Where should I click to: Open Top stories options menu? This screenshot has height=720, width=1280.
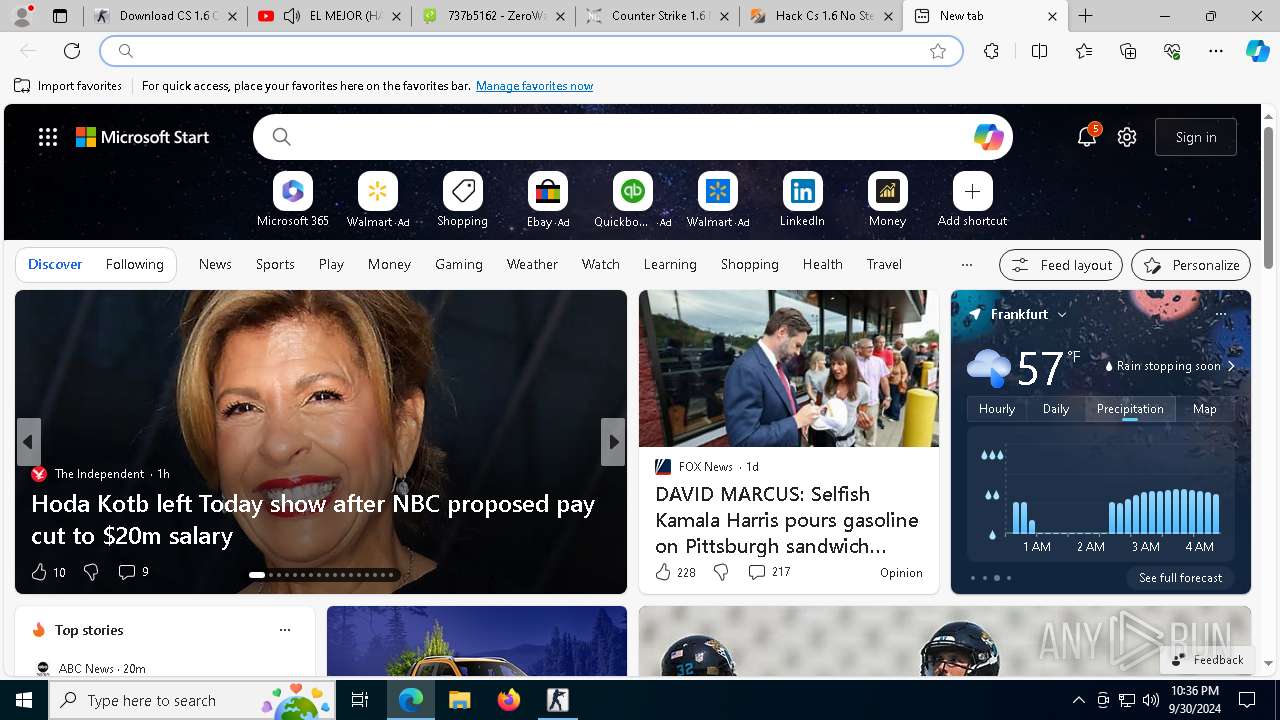click(285, 630)
